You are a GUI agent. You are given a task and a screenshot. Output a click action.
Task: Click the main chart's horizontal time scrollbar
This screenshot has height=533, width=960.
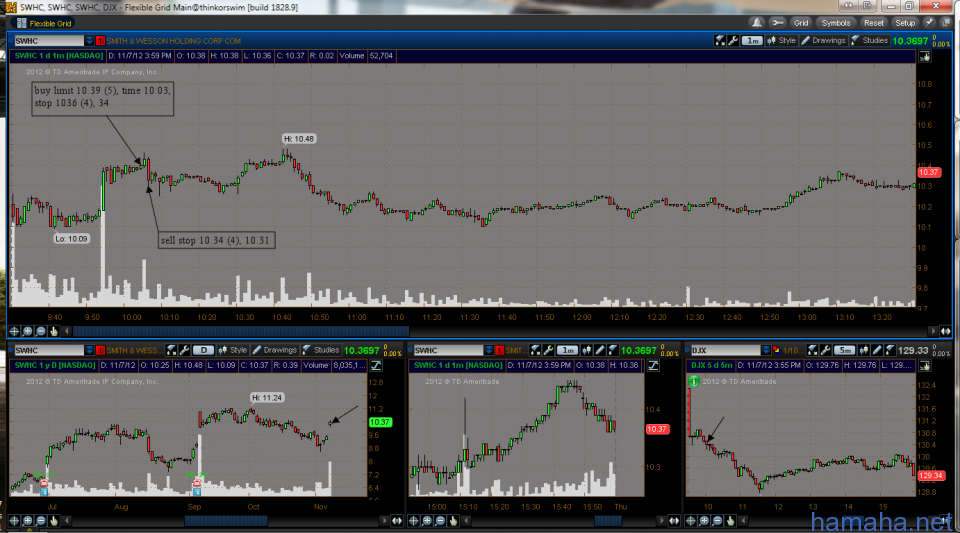(241, 331)
